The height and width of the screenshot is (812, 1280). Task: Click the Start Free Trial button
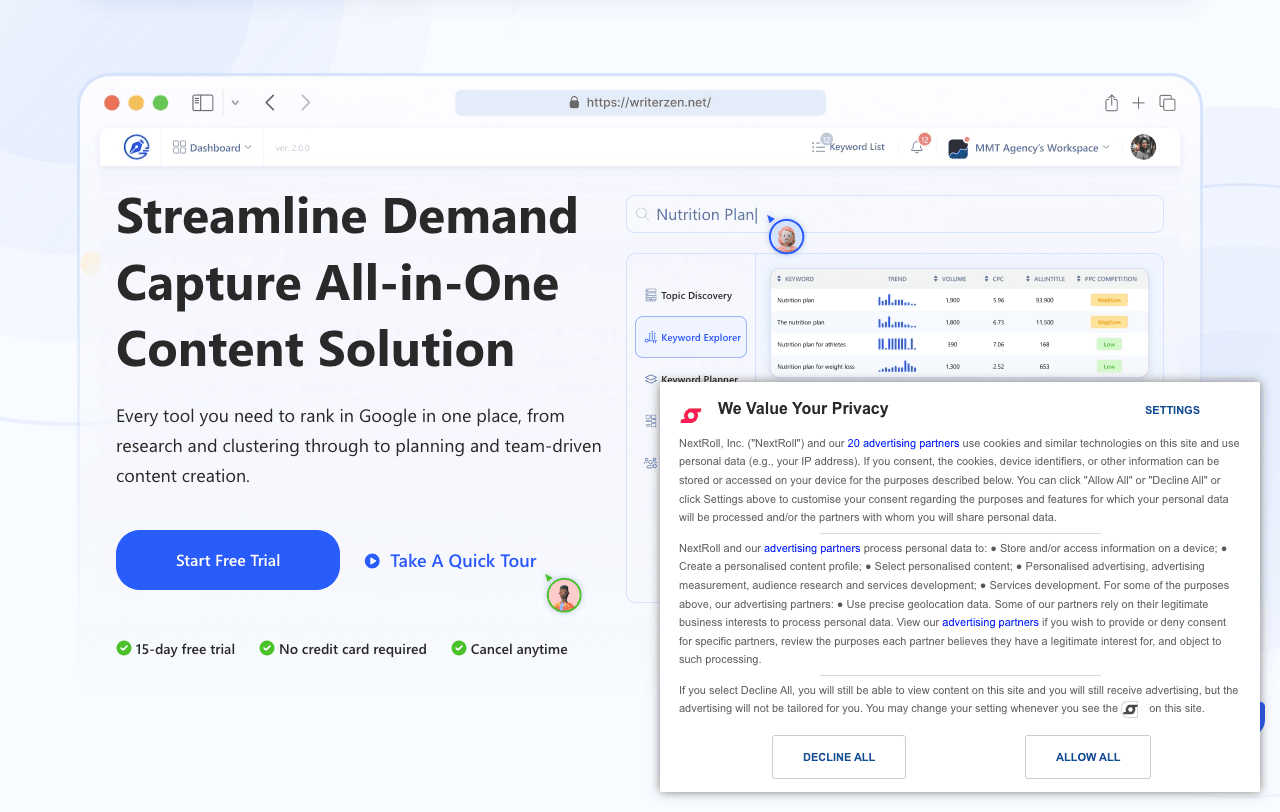tap(228, 560)
